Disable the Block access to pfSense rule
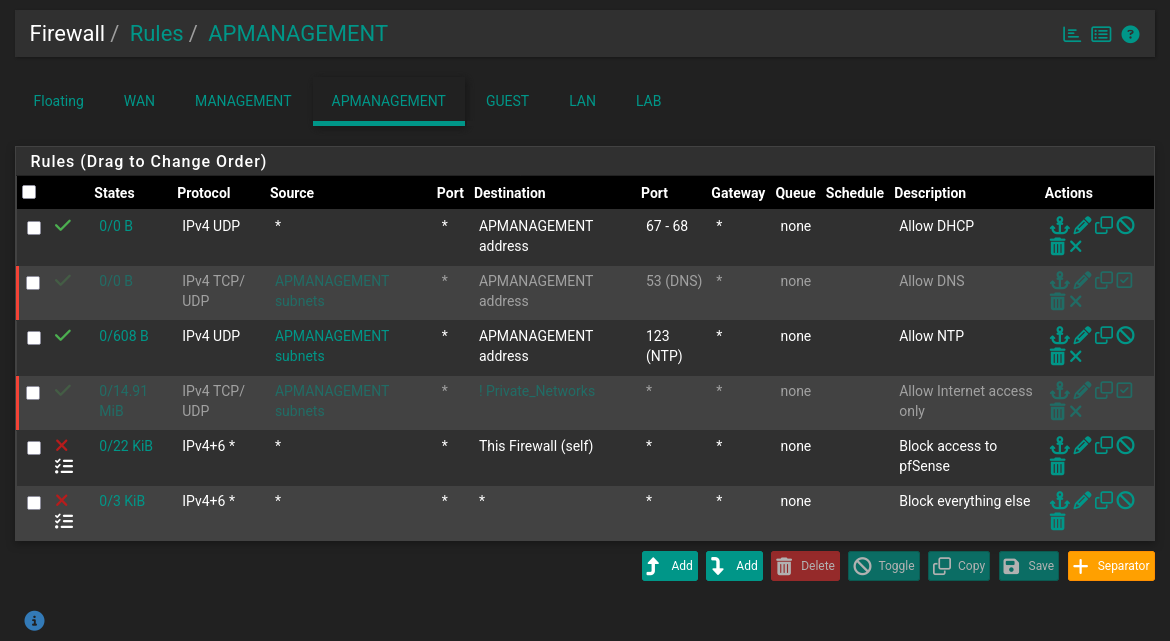 click(1126, 446)
